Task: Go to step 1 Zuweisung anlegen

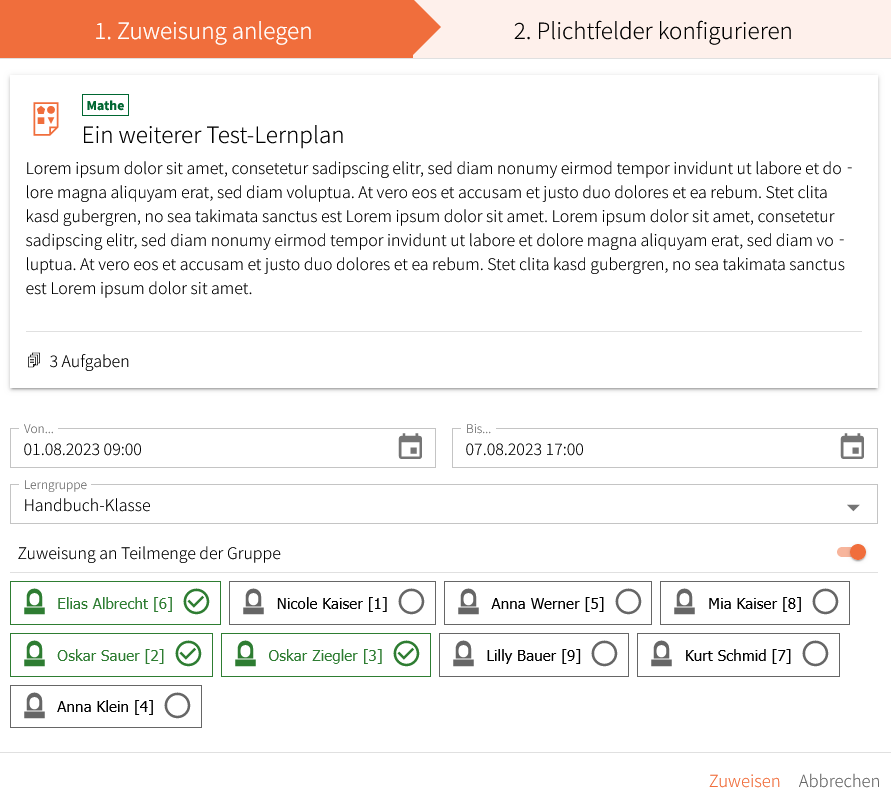Action: point(203,31)
